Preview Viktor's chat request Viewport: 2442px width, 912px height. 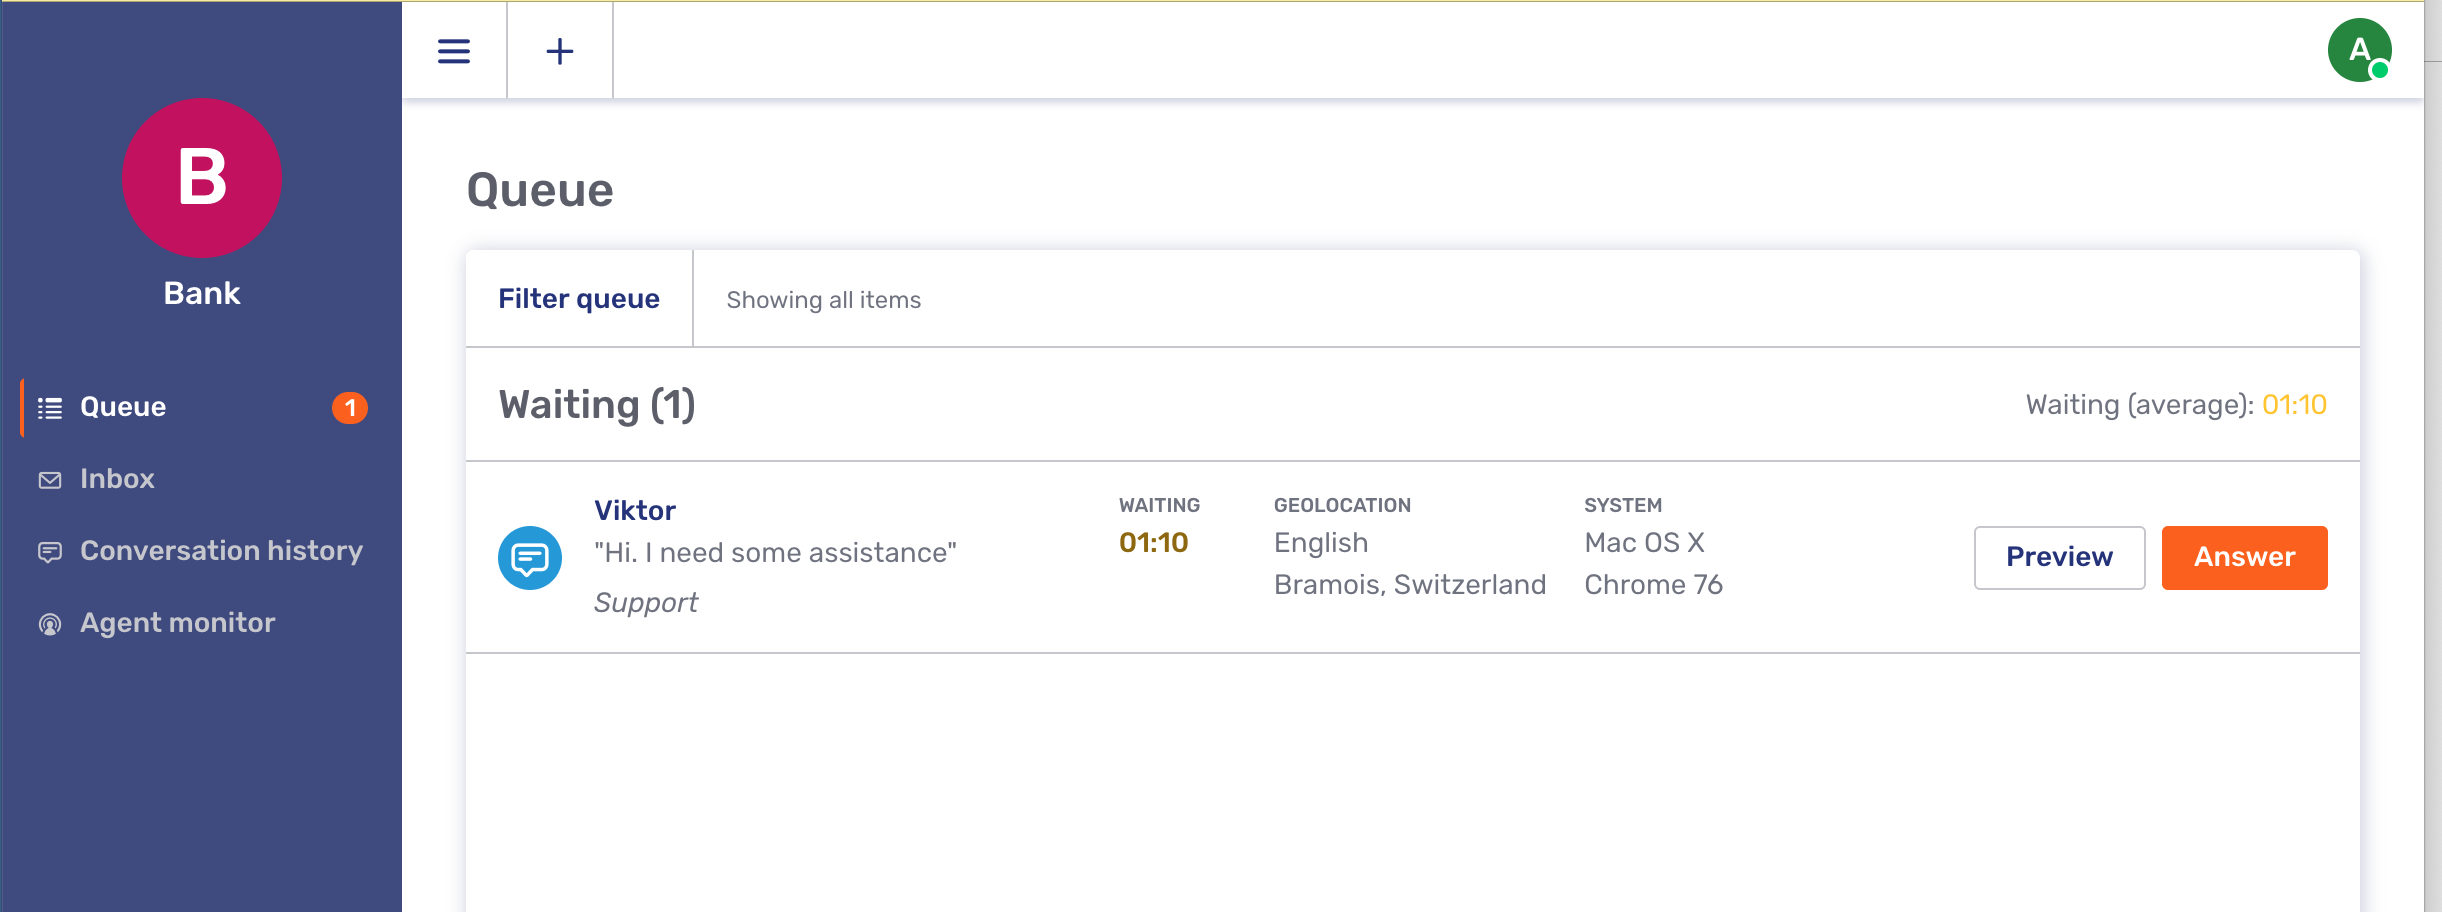[x=2059, y=557]
